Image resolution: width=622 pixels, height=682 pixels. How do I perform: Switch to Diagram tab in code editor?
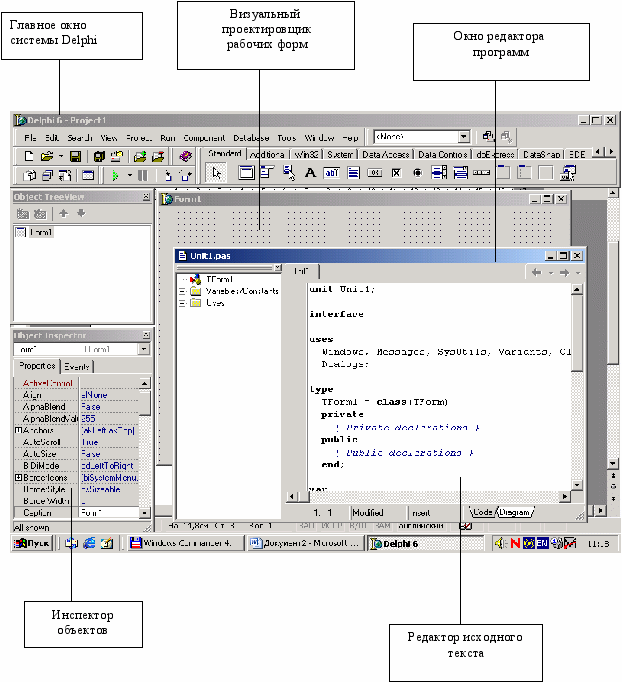pyautogui.click(x=515, y=512)
